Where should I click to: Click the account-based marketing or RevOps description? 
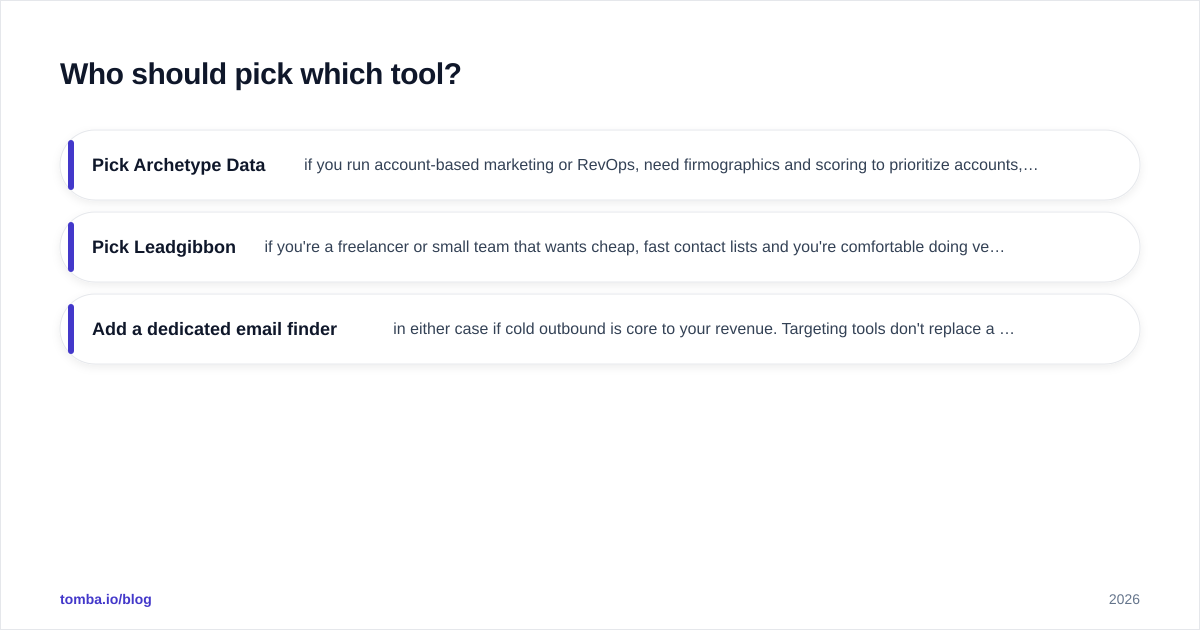pos(671,165)
